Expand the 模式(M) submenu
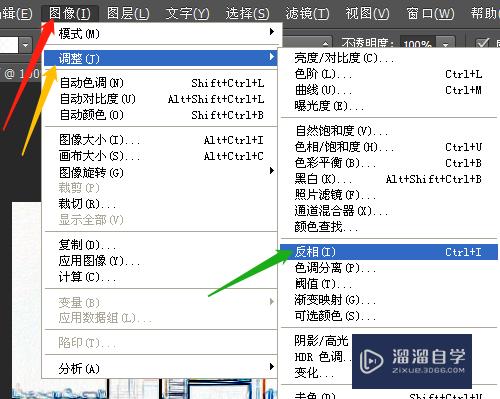This screenshot has height=399, width=500. pyautogui.click(x=161, y=33)
